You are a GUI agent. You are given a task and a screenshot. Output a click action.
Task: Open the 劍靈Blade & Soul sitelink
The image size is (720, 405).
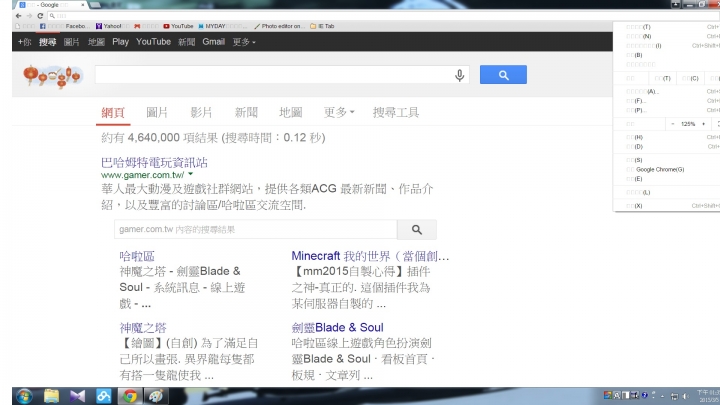click(338, 327)
